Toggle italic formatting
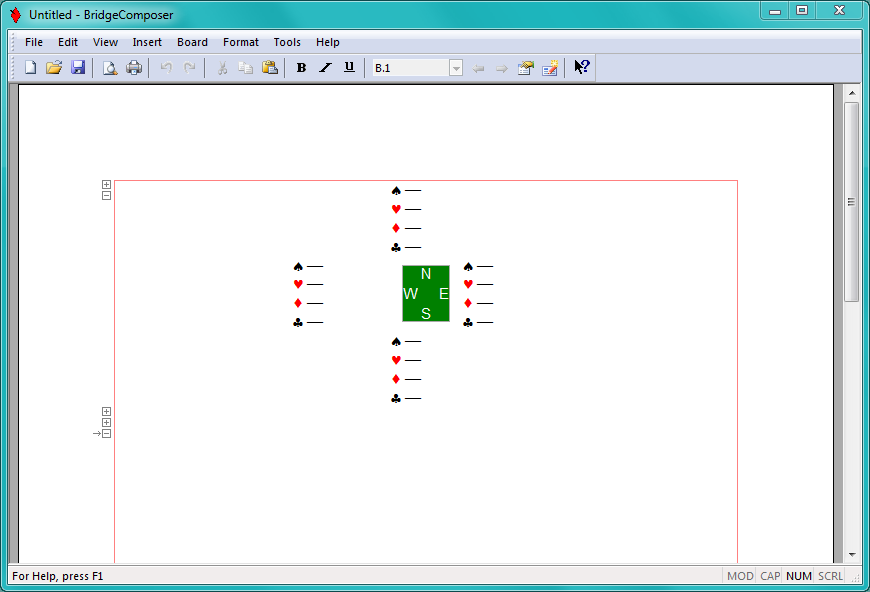This screenshot has height=592, width=870. (x=325, y=68)
